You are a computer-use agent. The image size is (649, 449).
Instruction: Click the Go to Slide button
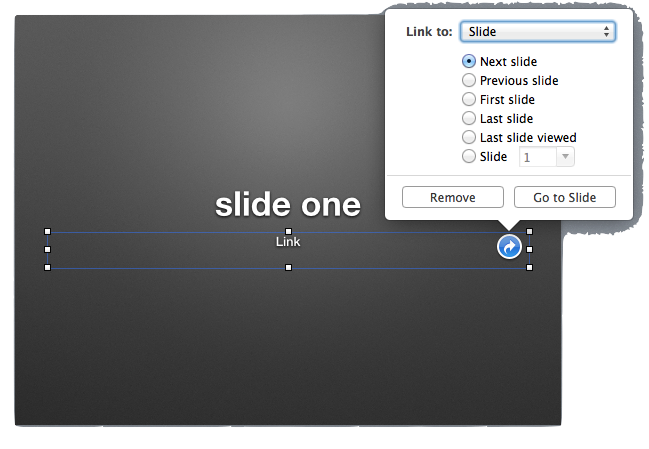[x=564, y=197]
